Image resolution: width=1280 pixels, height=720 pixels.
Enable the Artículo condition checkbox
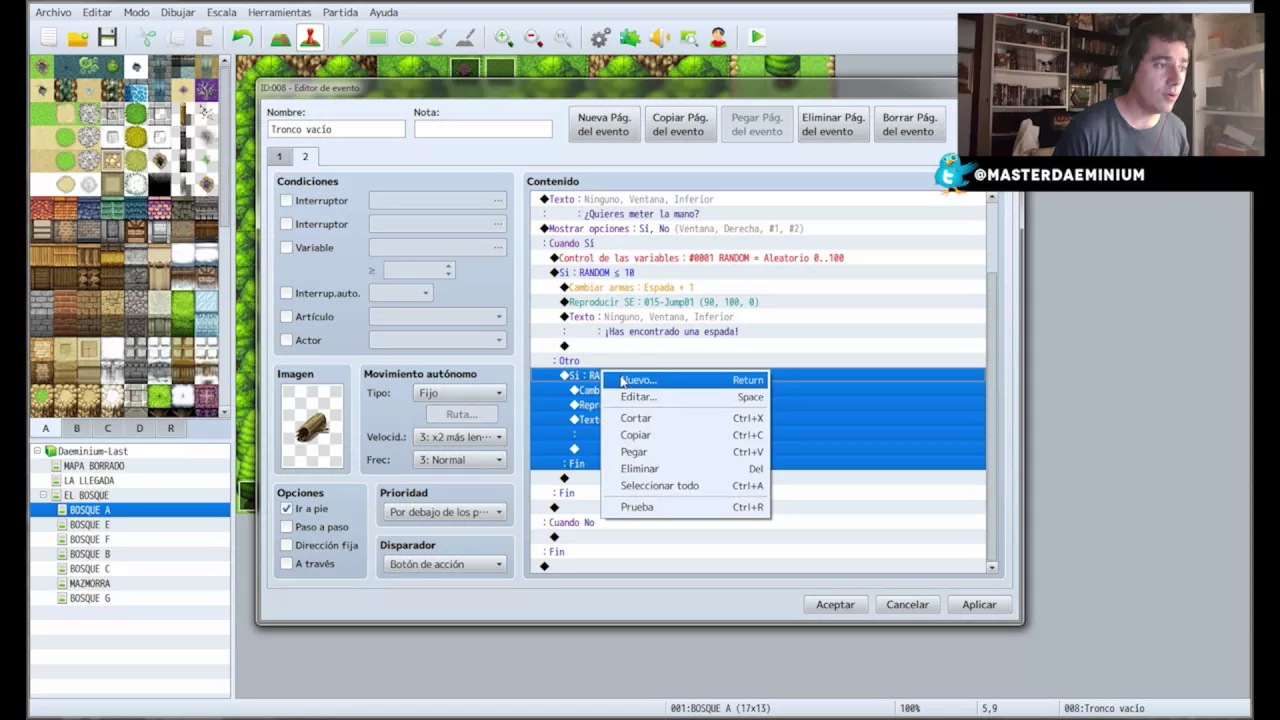[286, 316]
